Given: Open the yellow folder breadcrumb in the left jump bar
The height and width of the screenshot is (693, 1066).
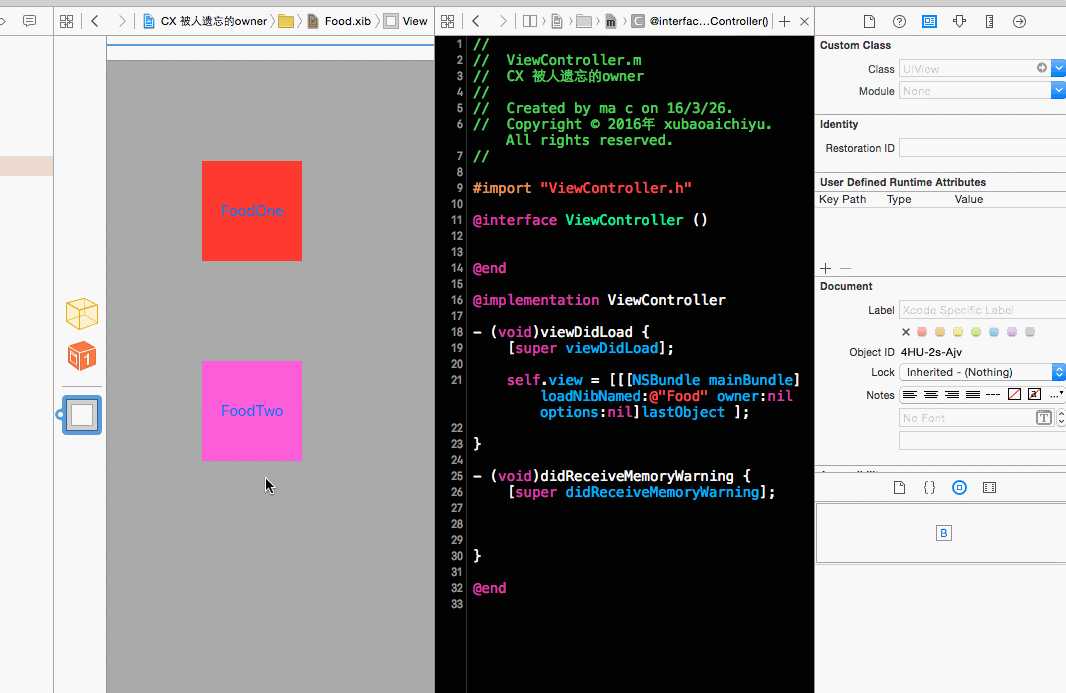Looking at the screenshot, I should (x=286, y=22).
